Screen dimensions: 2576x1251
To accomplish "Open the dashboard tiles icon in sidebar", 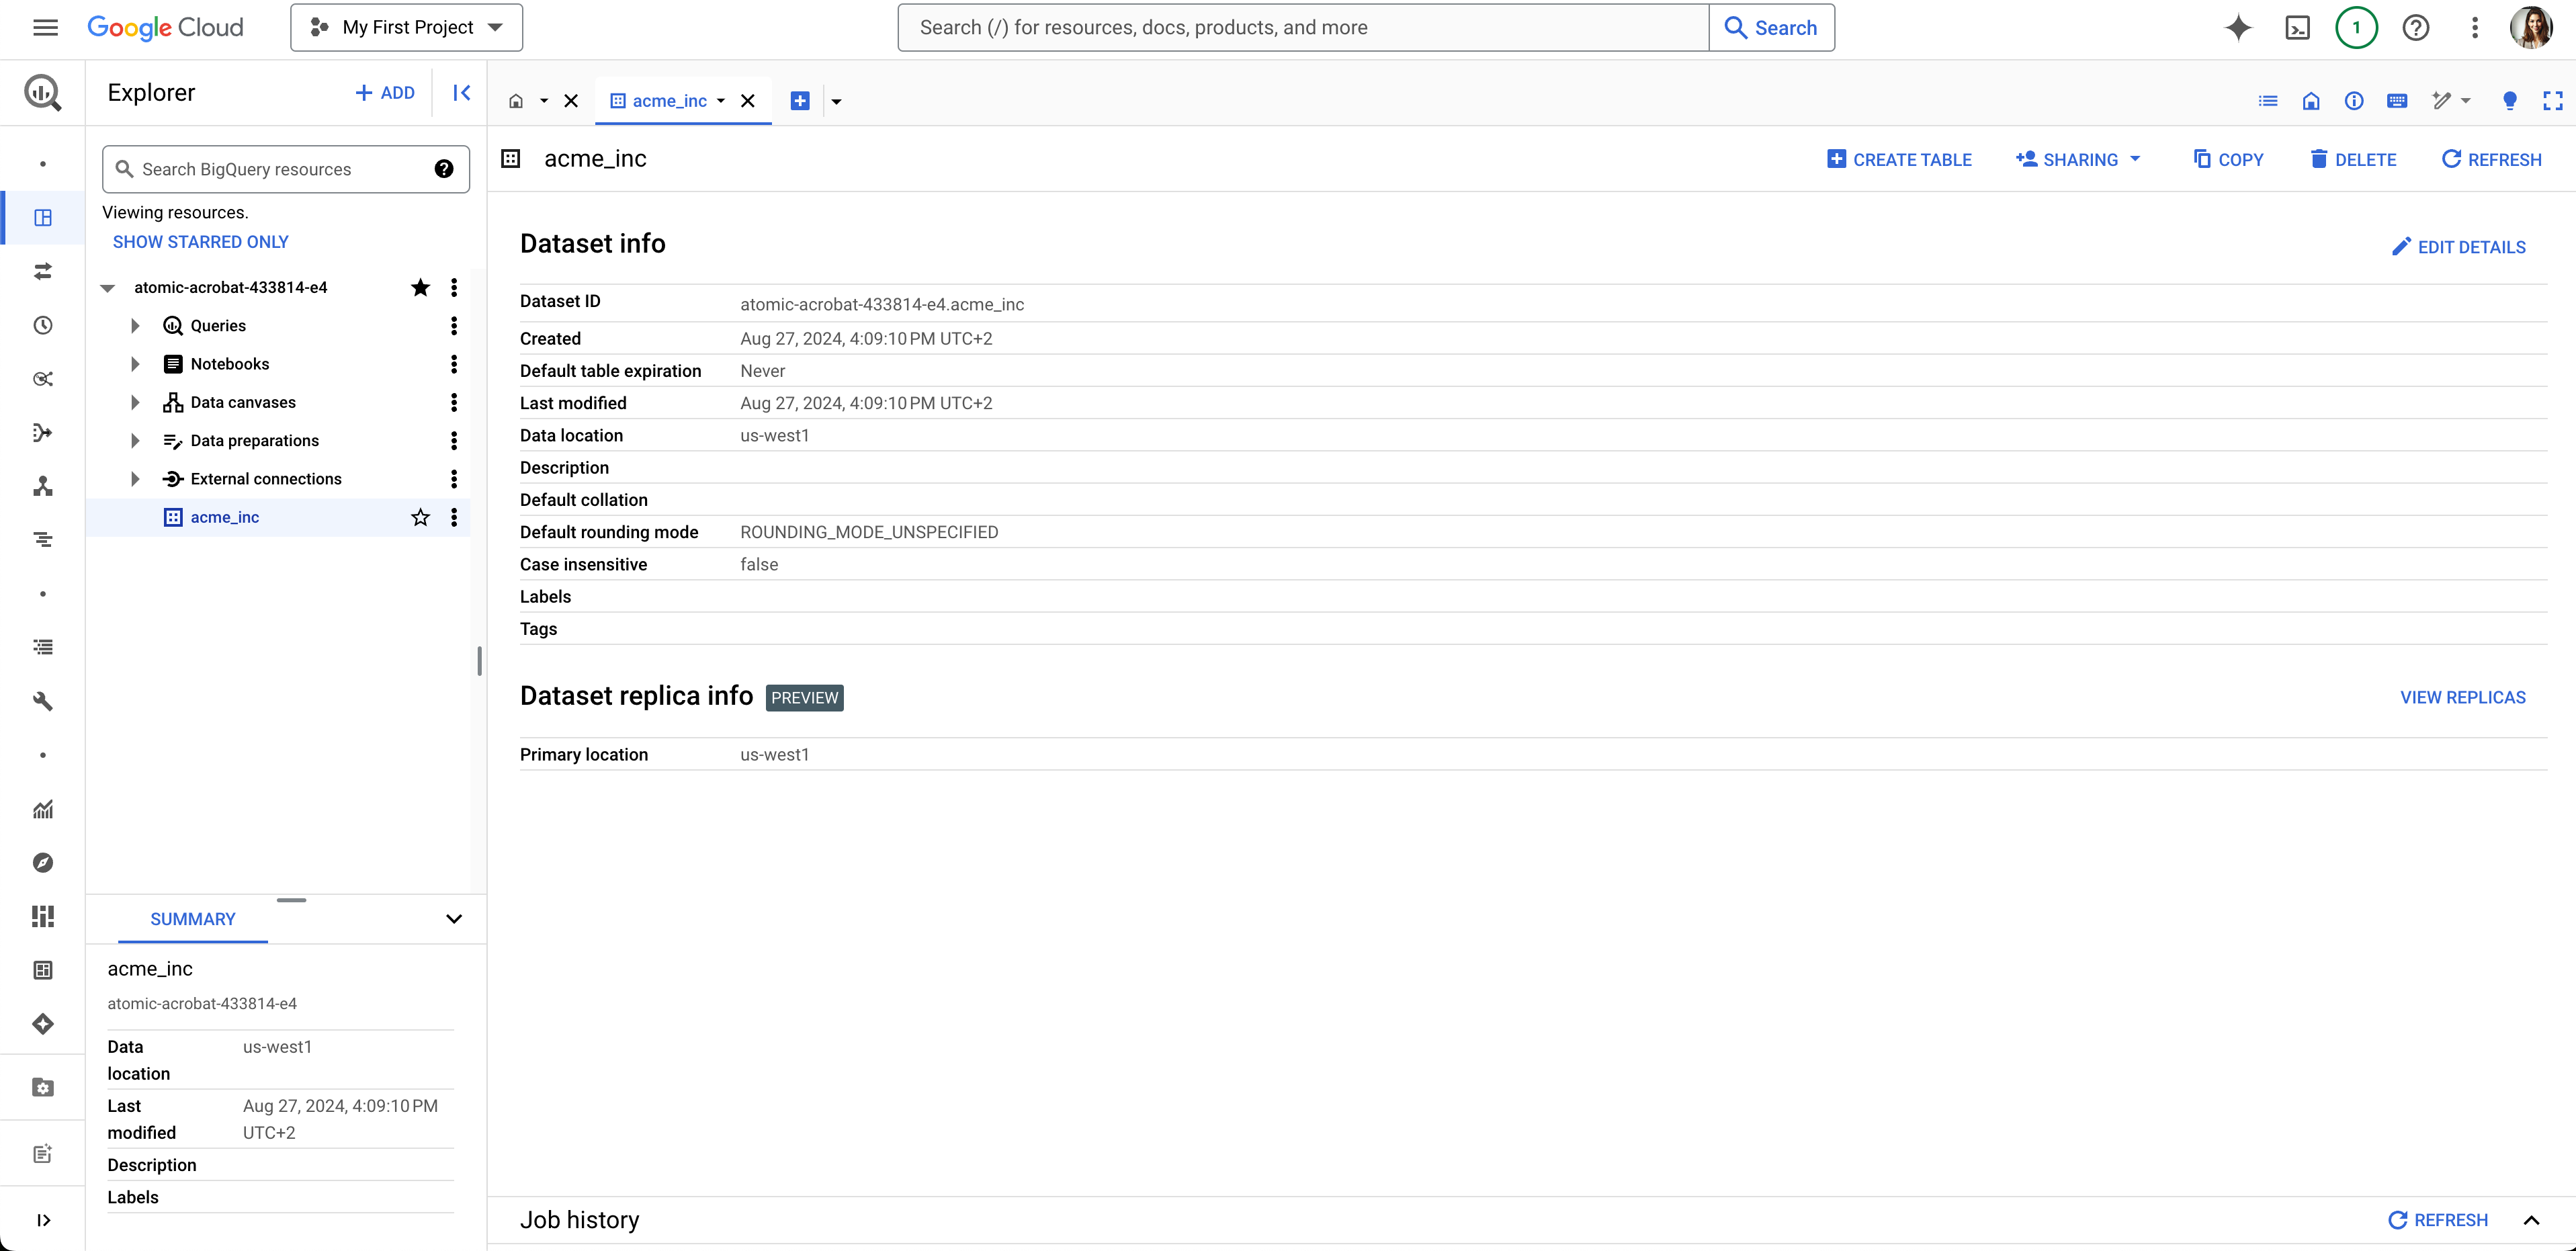I will pos(43,916).
